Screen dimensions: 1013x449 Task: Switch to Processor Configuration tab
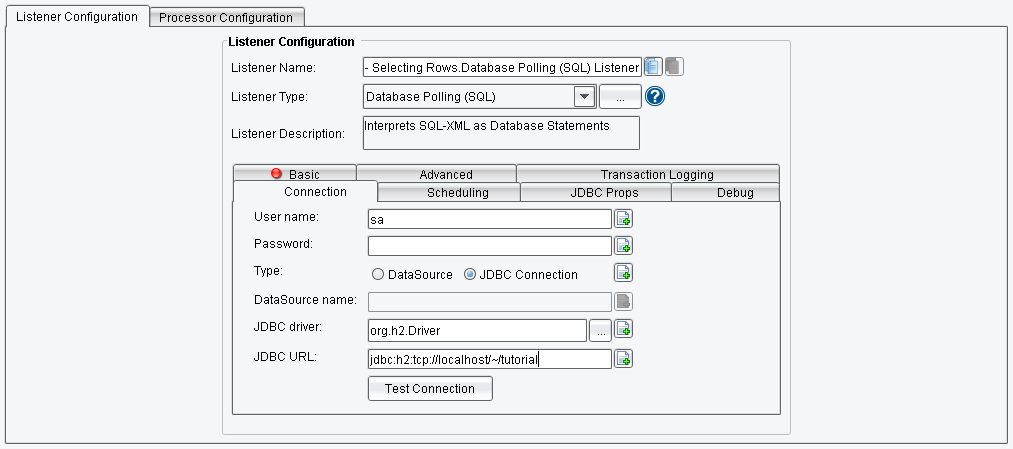(227, 17)
